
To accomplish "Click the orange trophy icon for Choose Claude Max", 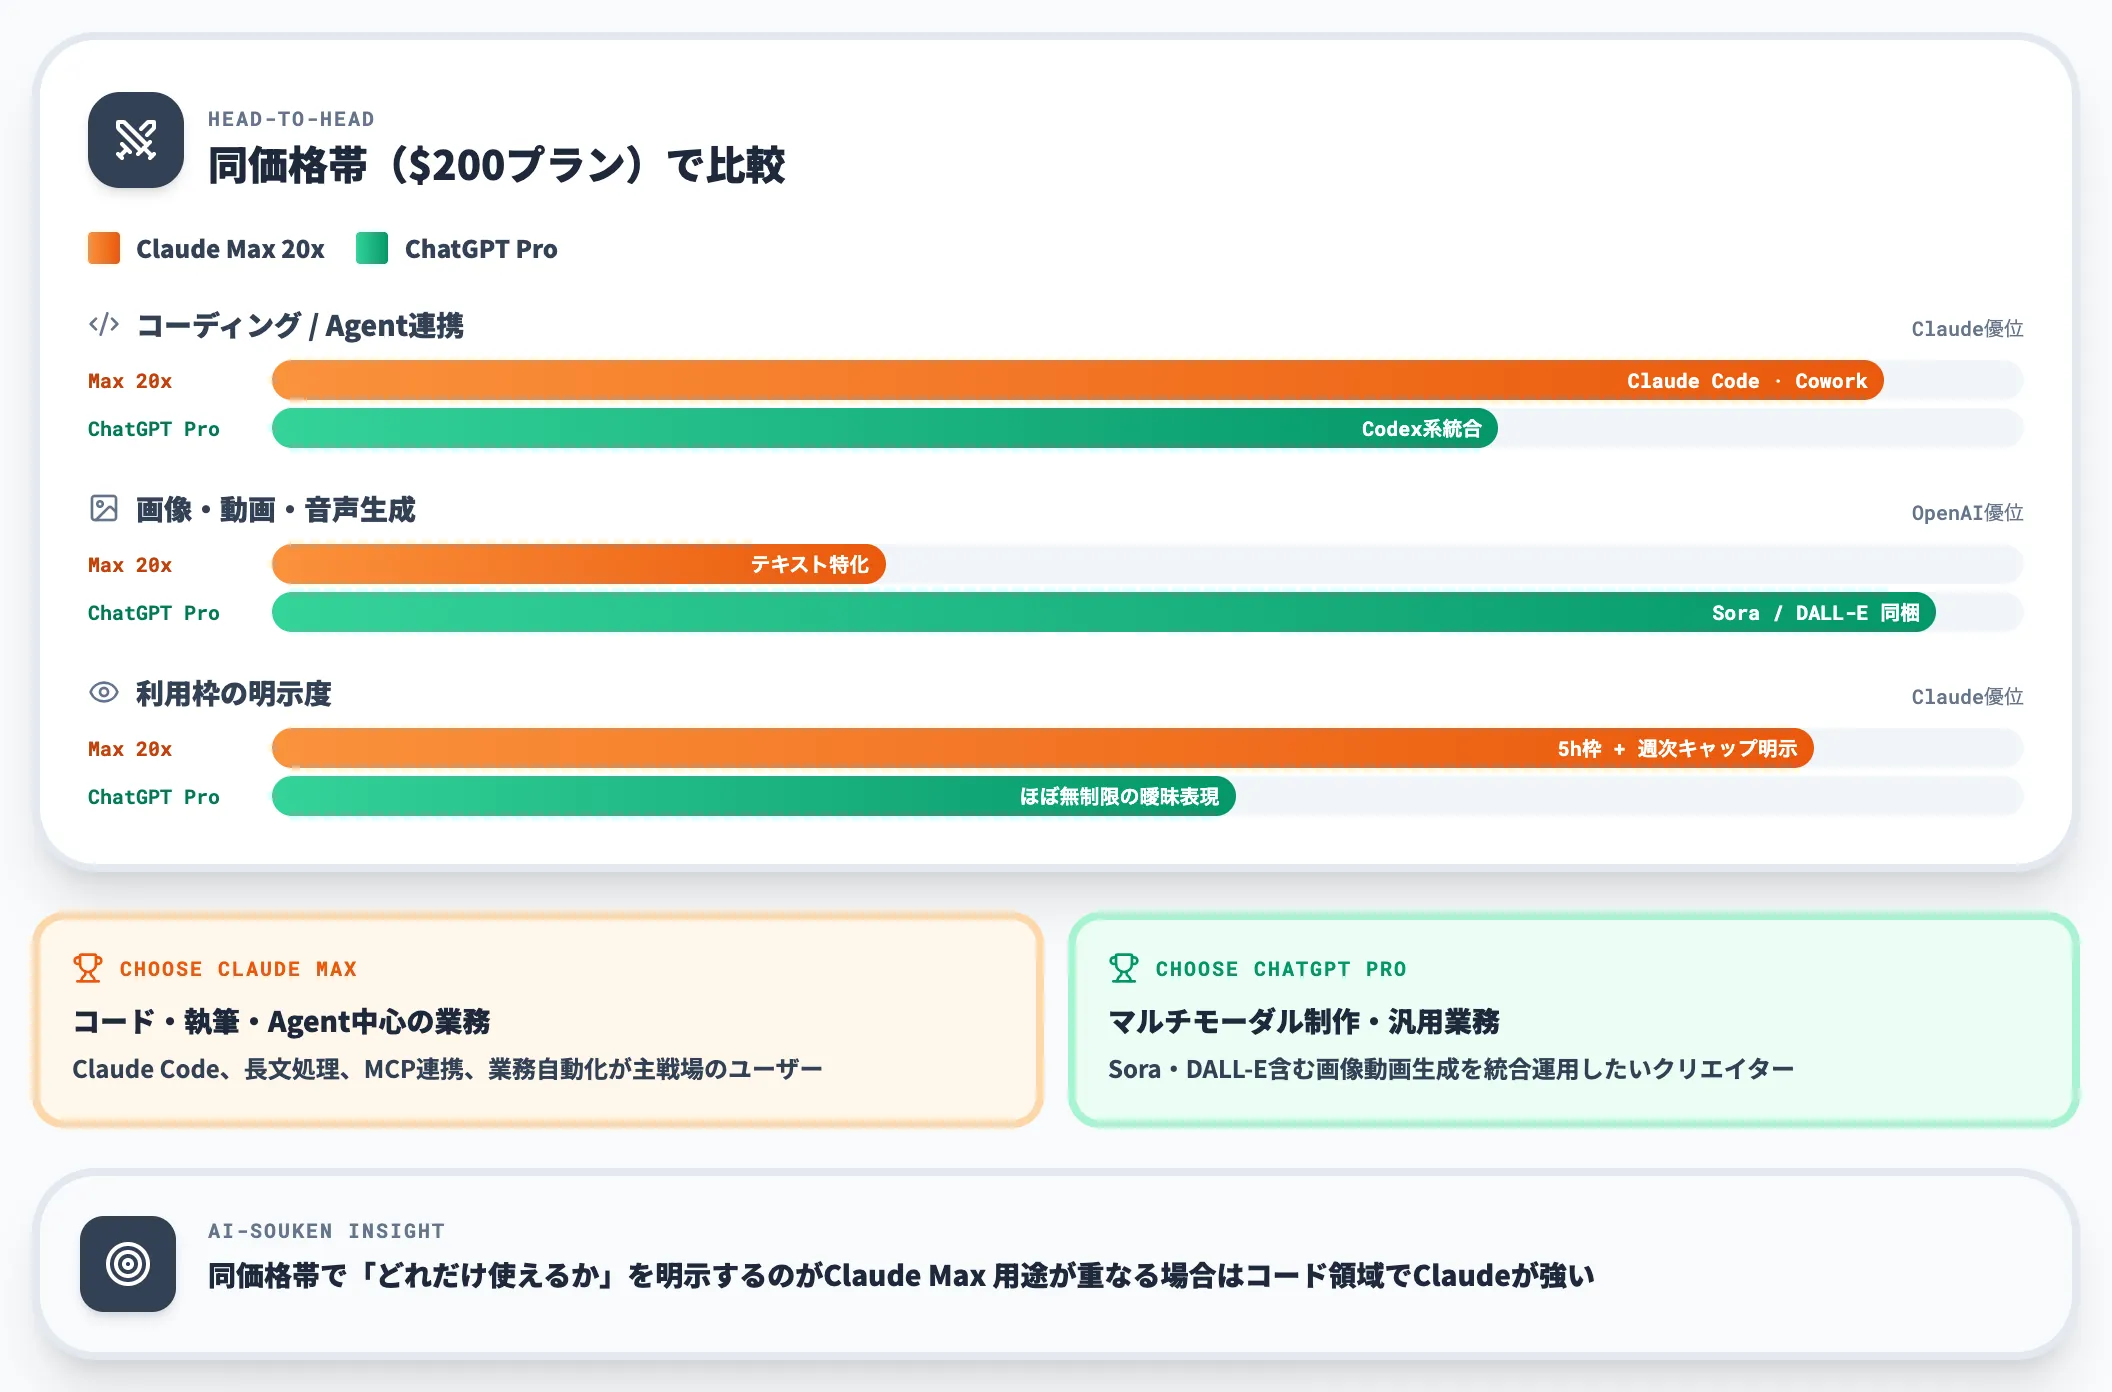I will [88, 968].
